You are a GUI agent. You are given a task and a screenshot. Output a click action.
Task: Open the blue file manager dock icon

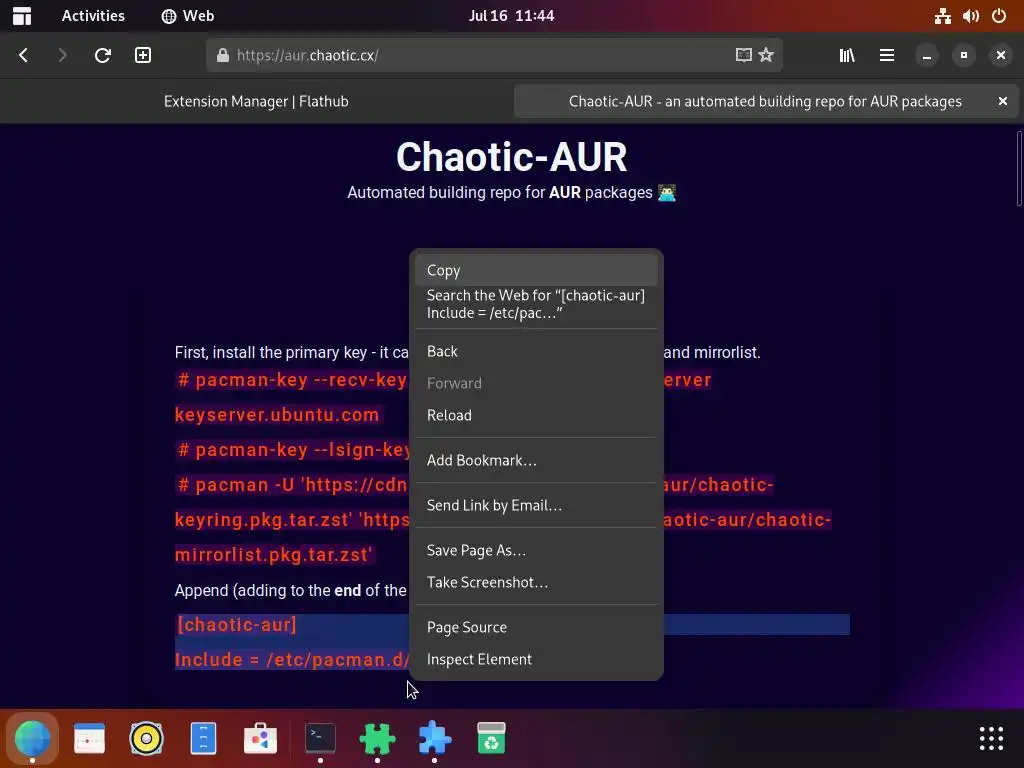(203, 738)
